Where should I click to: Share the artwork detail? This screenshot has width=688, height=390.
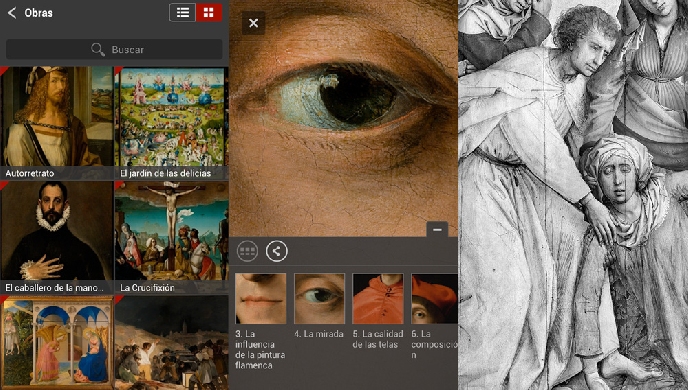(276, 251)
